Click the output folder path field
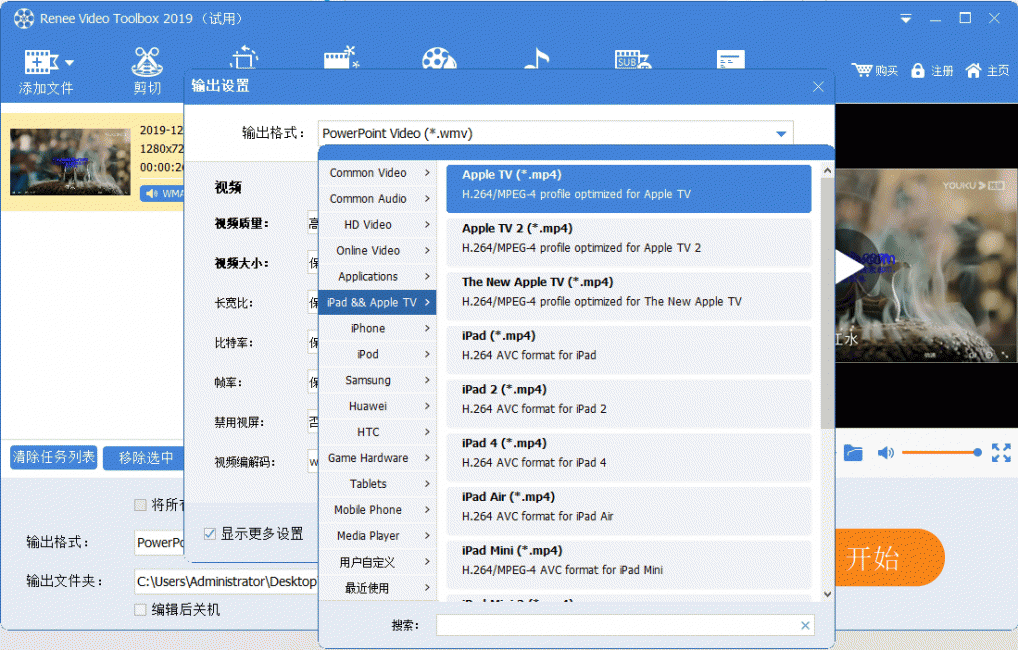 [x=226, y=581]
